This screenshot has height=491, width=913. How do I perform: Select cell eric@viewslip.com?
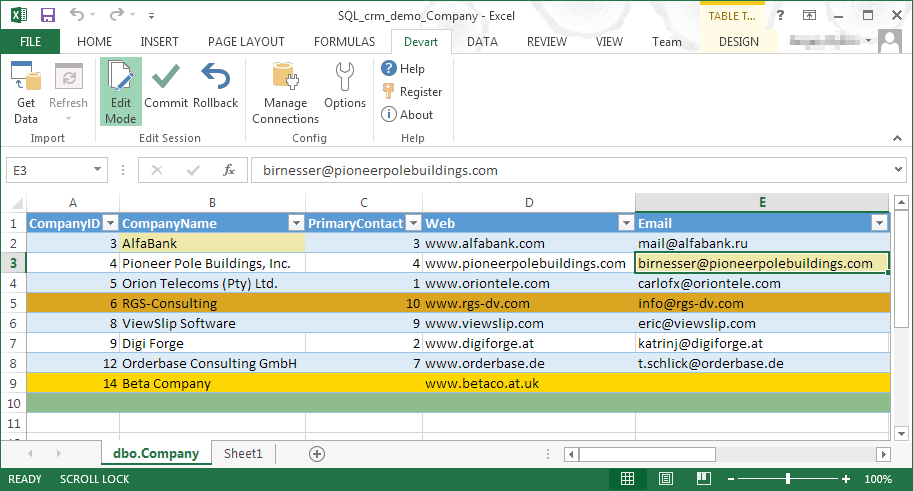(x=762, y=323)
